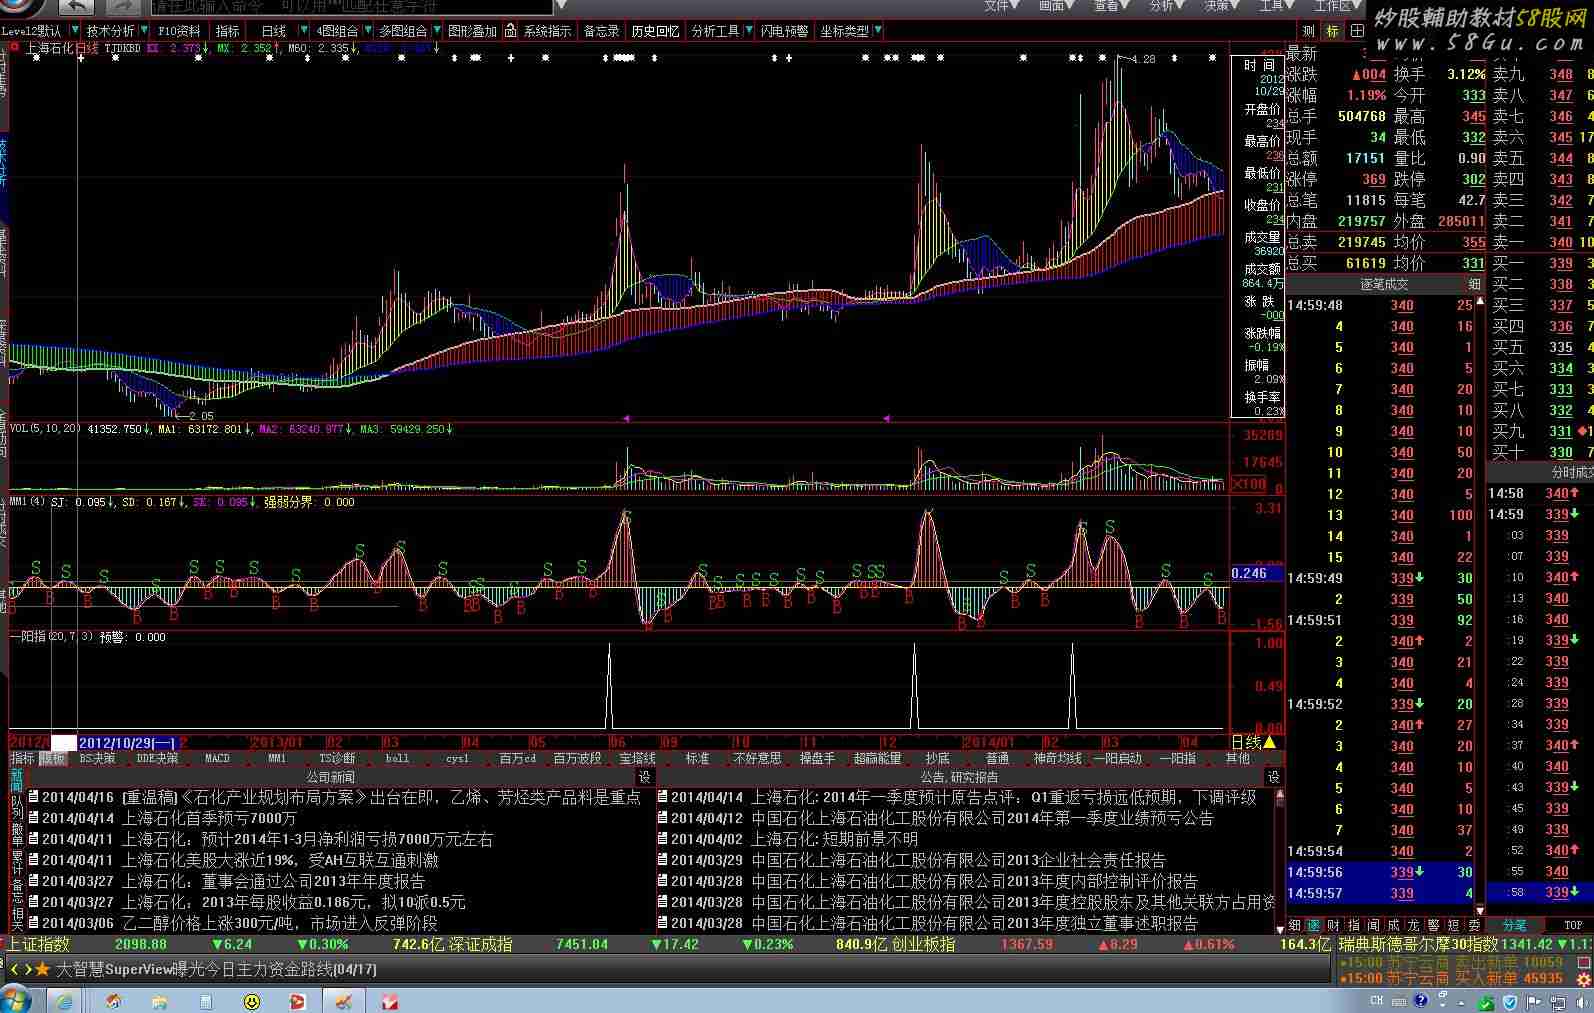The image size is (1594, 1013).
Task: Open Internet Explorer from the taskbar
Action: [64, 1000]
